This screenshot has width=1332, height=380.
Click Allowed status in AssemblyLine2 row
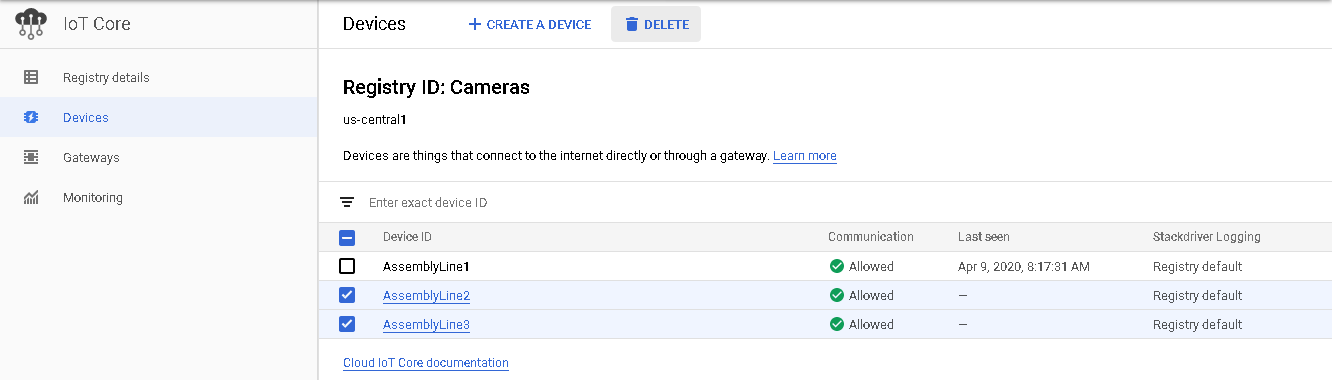click(x=871, y=296)
